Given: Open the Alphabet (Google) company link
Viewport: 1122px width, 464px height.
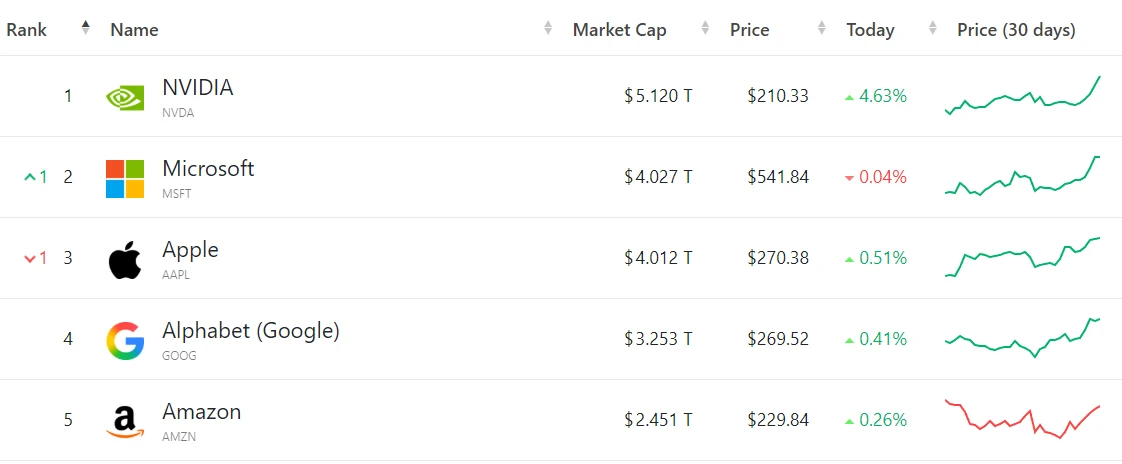Looking at the screenshot, I should pyautogui.click(x=250, y=331).
